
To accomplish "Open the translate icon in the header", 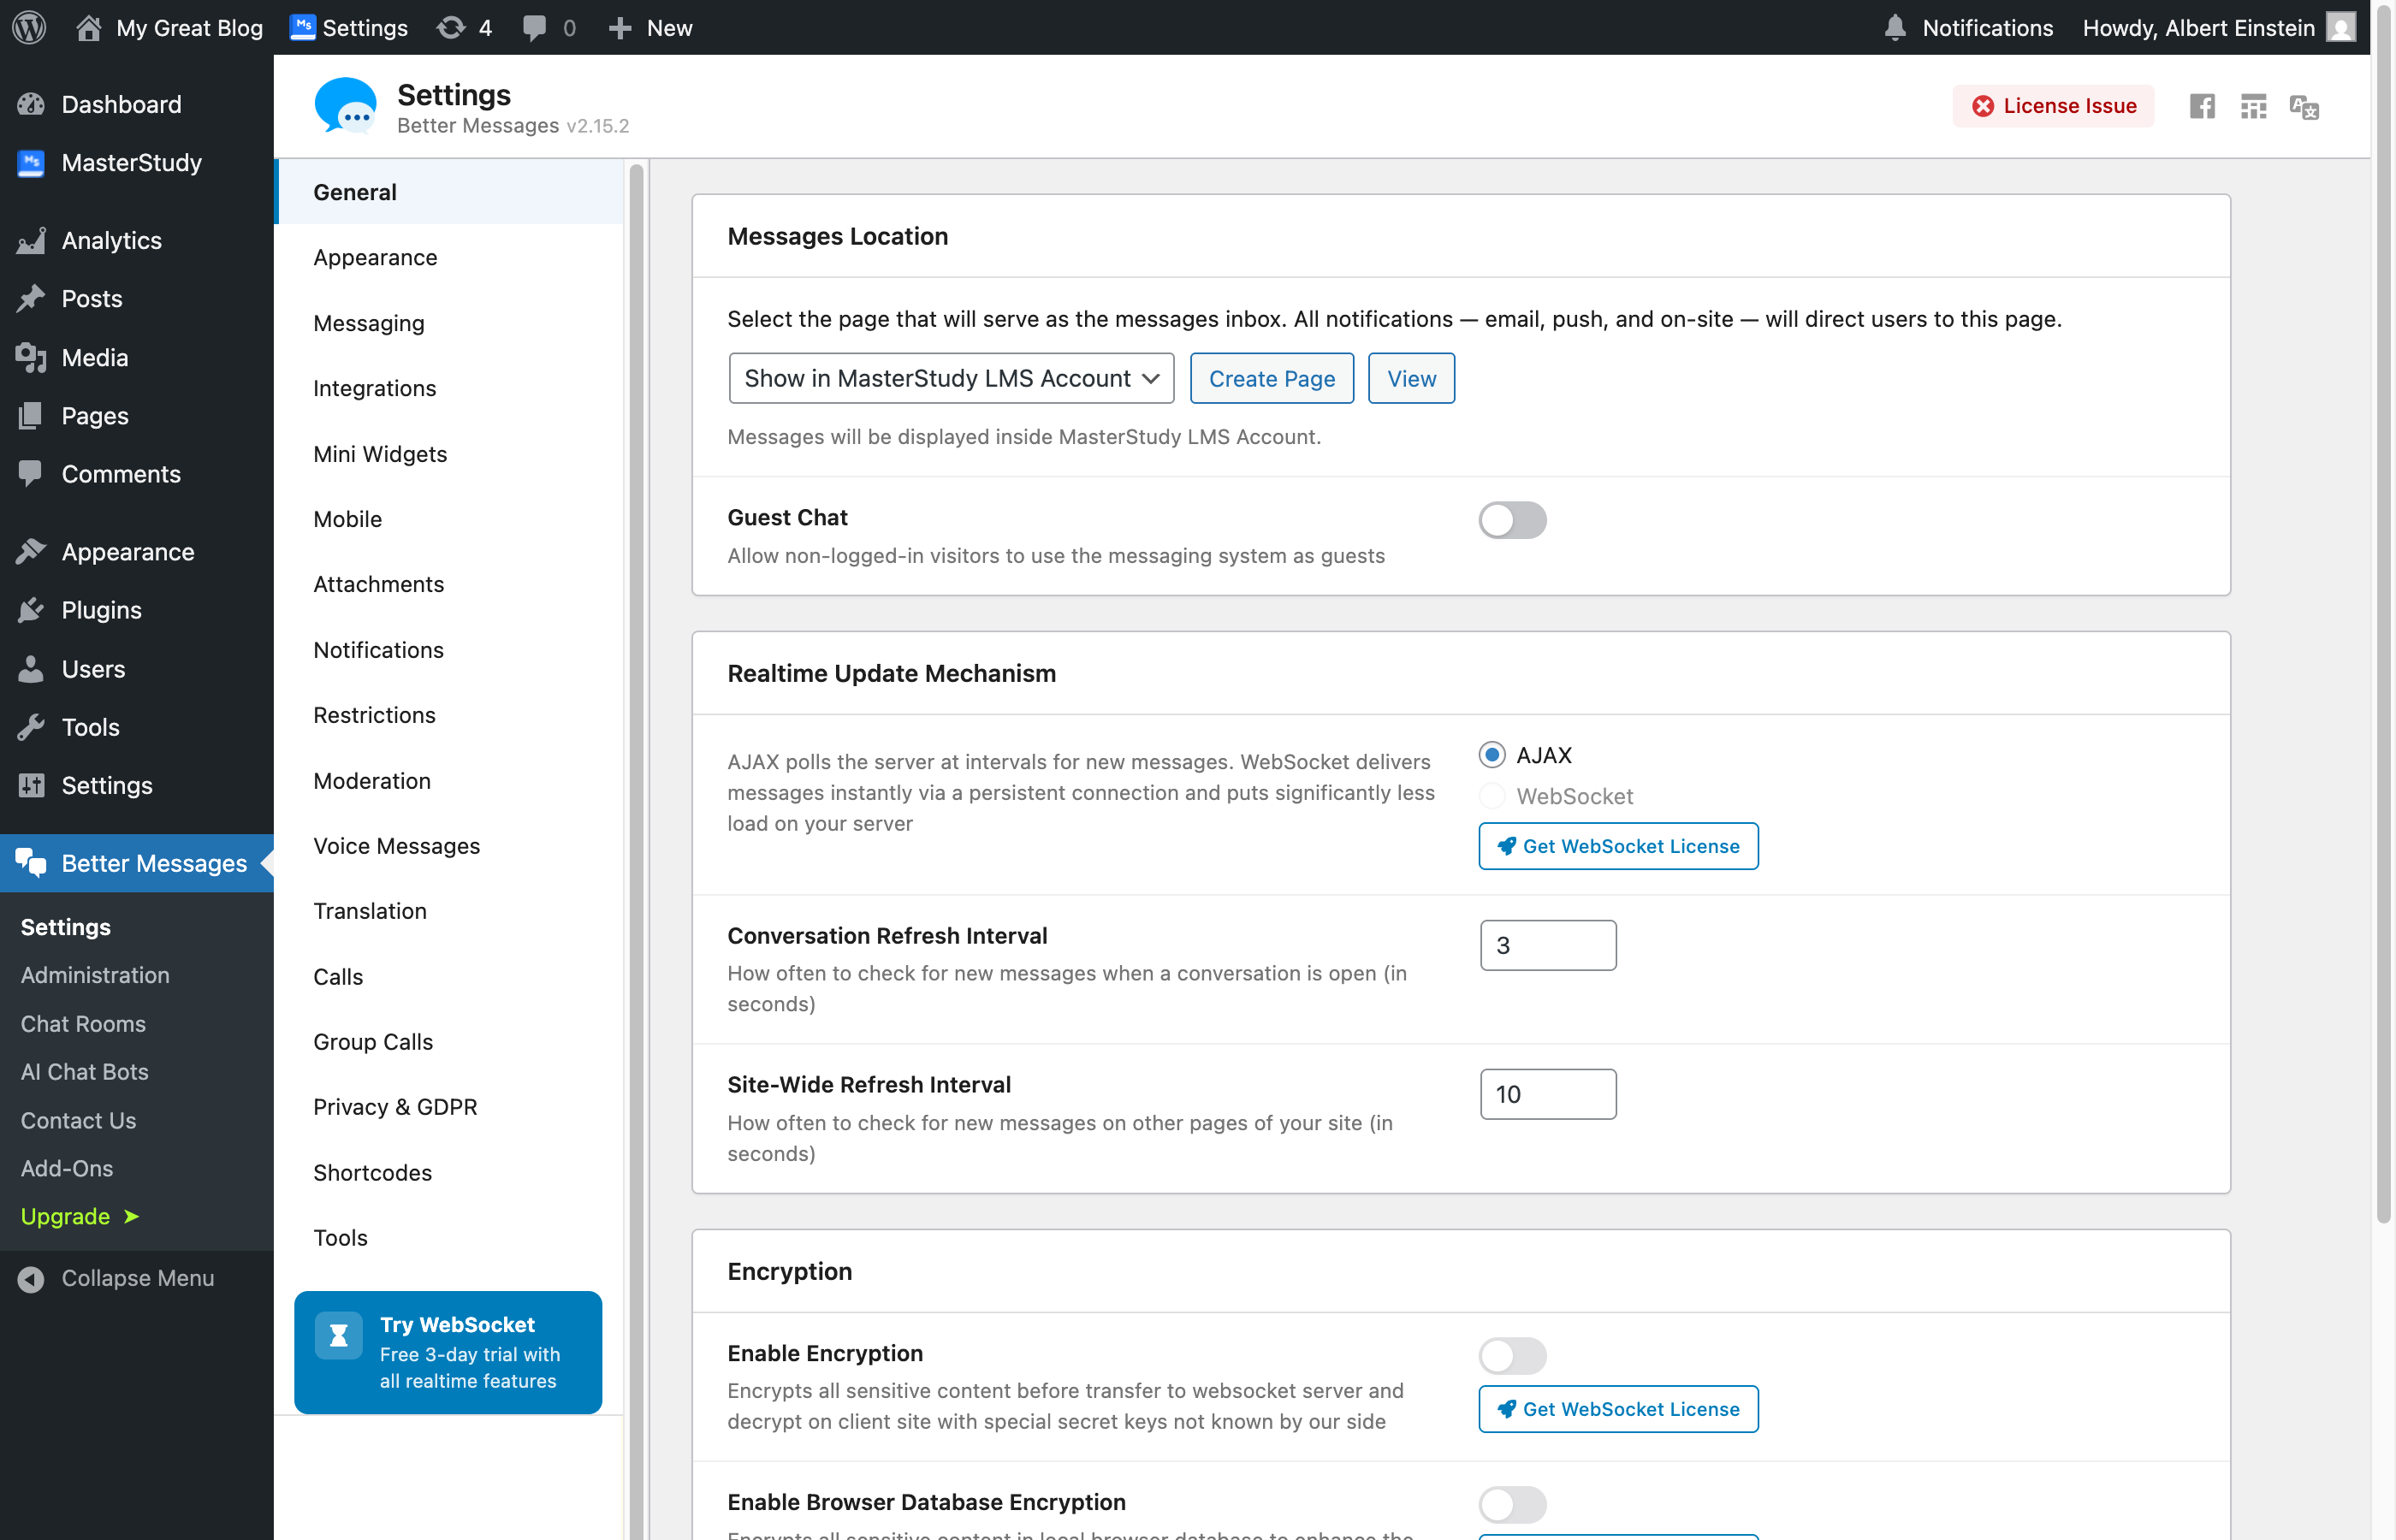I will point(2304,106).
